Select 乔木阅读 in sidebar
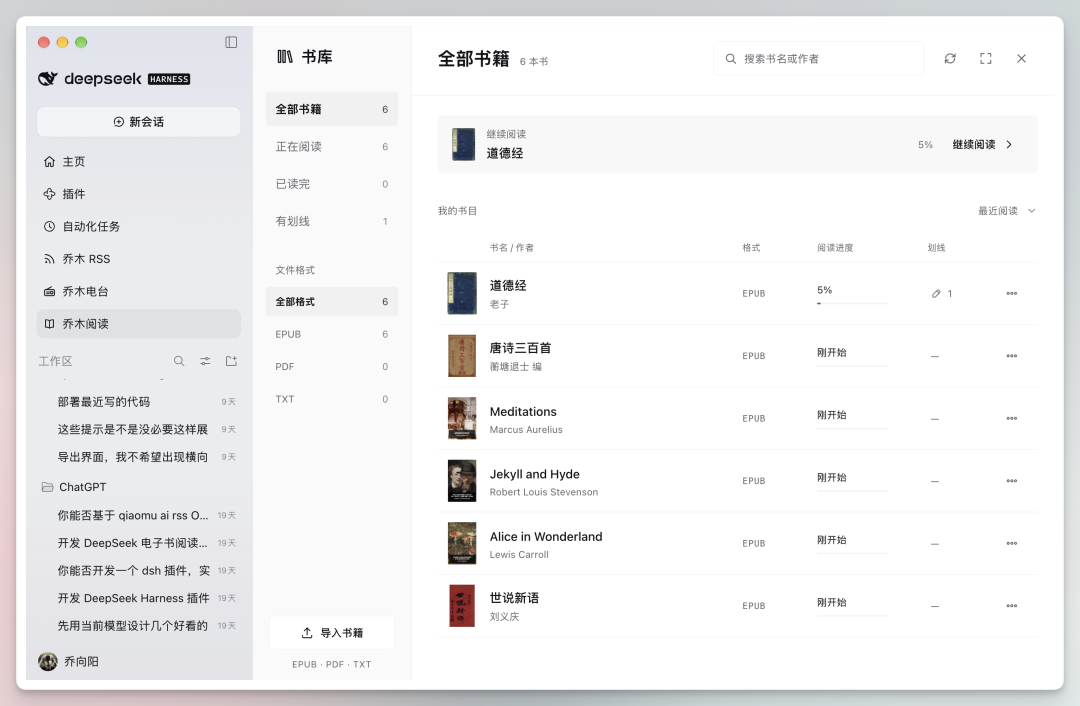This screenshot has width=1080, height=706. 138,324
